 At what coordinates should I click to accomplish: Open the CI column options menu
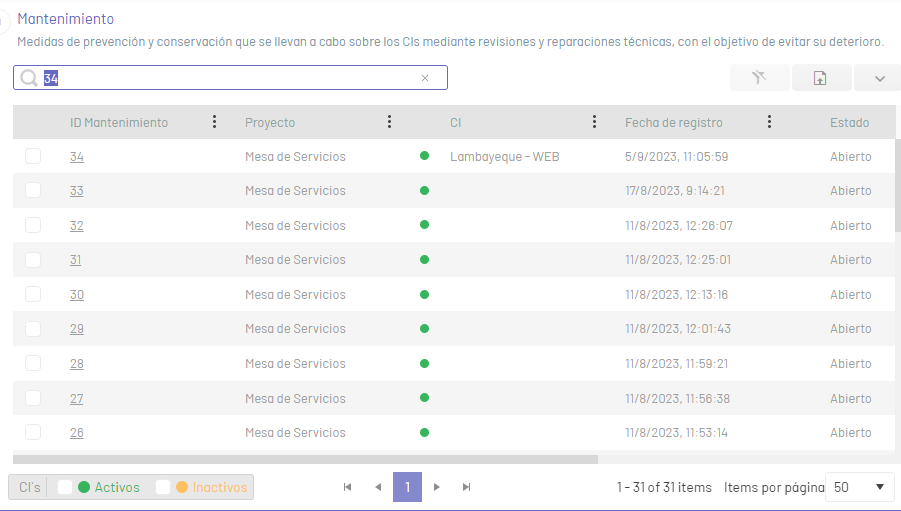[594, 122]
